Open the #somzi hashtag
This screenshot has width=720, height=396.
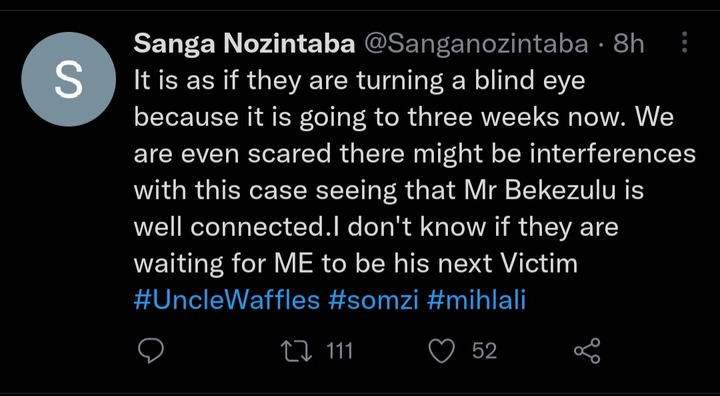coord(373,301)
